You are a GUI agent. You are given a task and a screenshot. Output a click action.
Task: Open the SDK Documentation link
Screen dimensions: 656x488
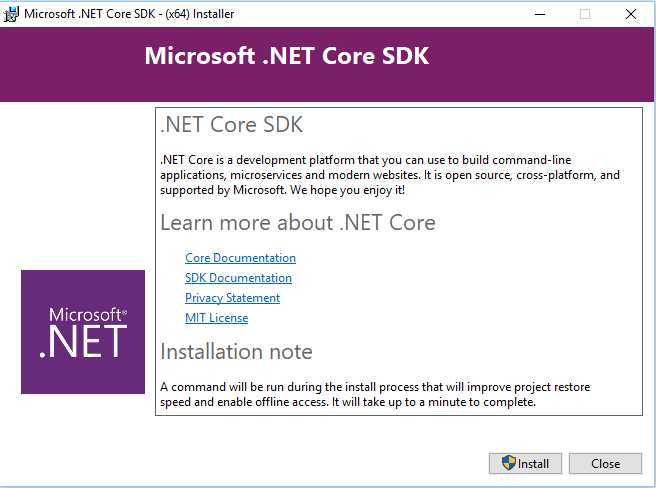tap(238, 278)
